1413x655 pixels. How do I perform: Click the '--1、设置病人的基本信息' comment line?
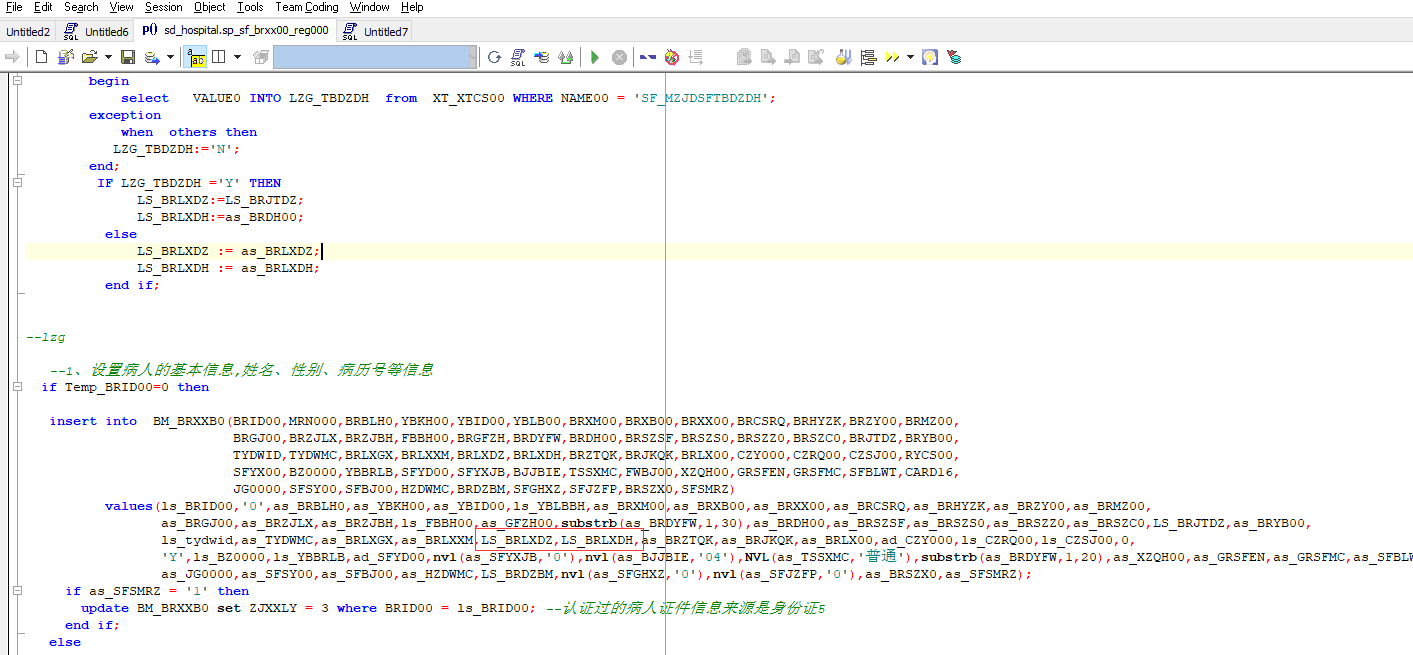(x=241, y=370)
